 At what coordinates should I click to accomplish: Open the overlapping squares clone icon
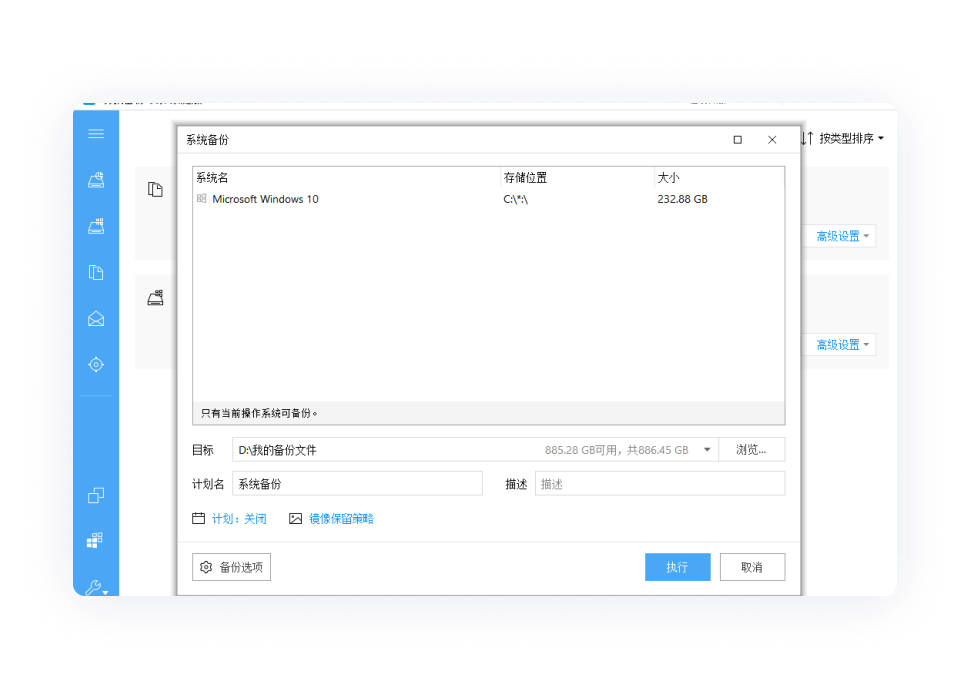coord(96,495)
